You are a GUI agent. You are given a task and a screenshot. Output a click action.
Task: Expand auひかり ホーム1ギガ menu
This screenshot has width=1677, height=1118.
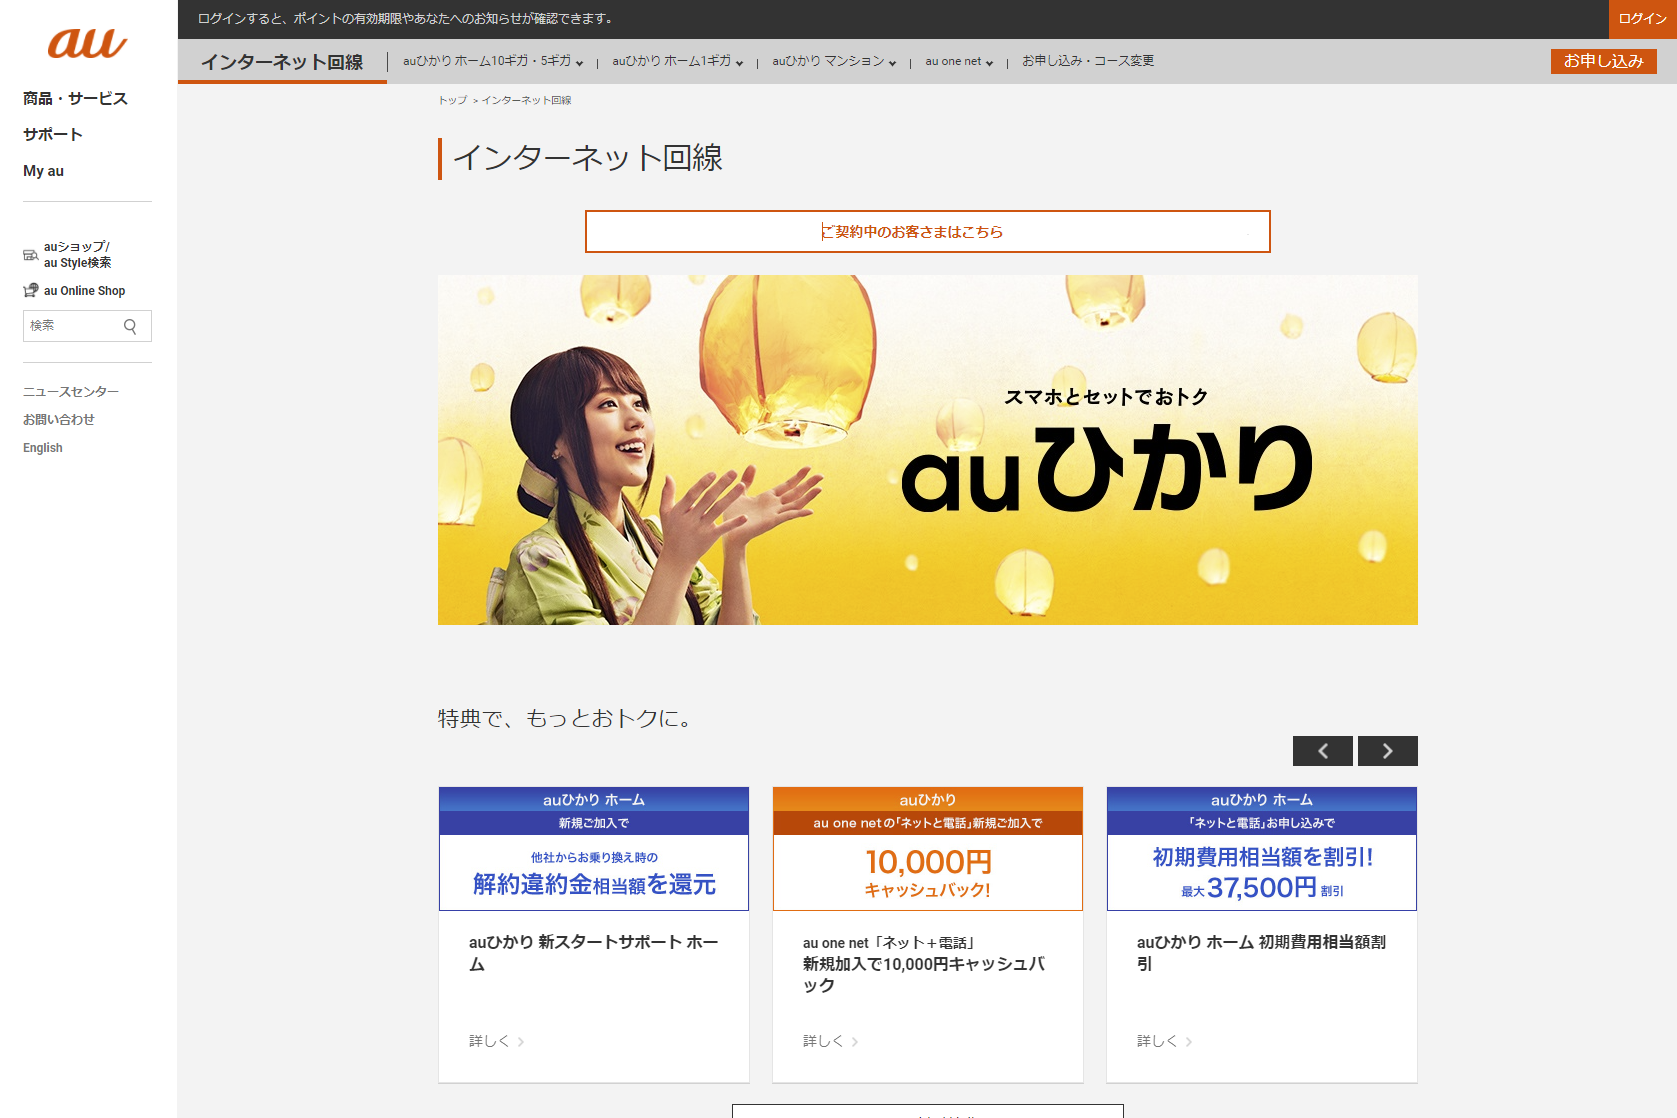click(678, 61)
